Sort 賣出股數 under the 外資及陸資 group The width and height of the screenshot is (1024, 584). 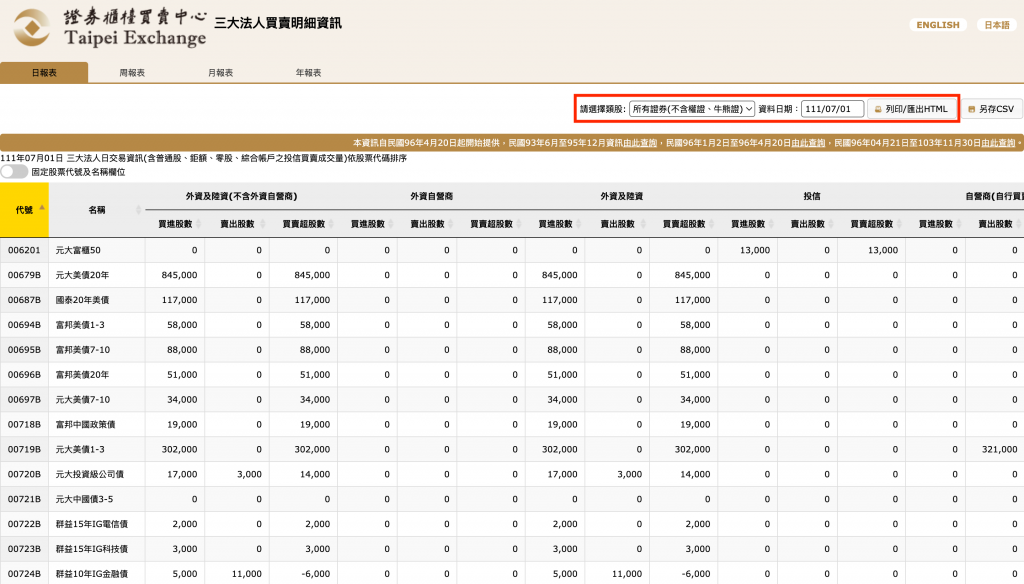[643, 224]
